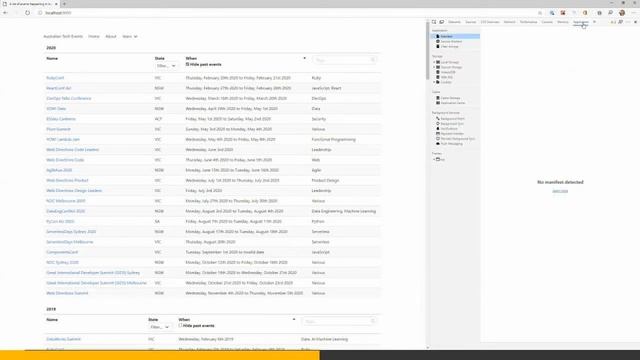This screenshot has height=360, width=640.
Task: Open Notifications background service
Action: tap(449, 129)
